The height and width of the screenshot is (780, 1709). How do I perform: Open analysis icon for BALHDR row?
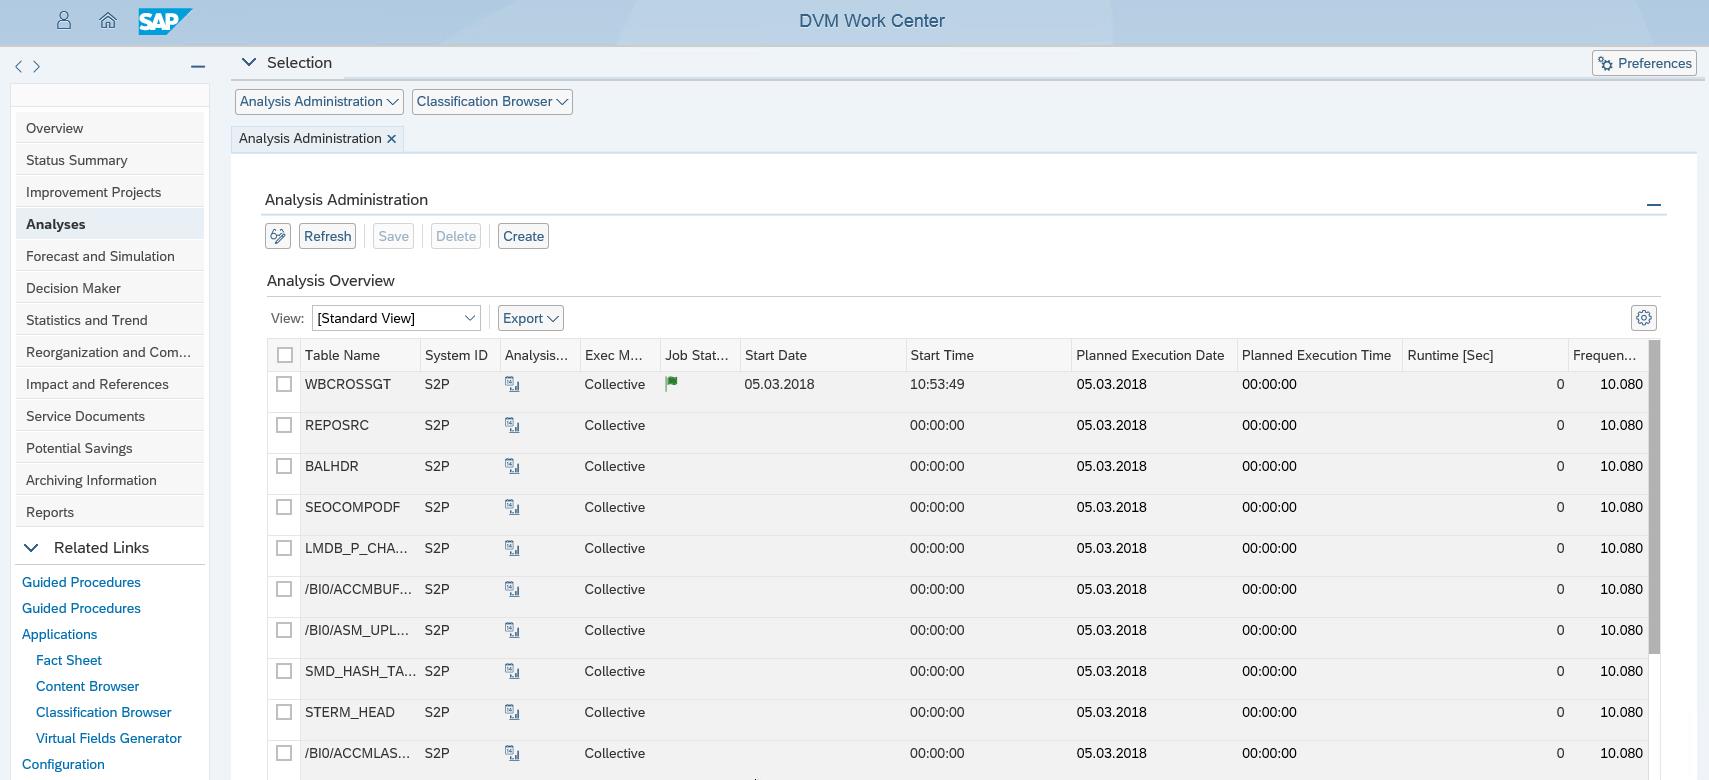point(512,466)
